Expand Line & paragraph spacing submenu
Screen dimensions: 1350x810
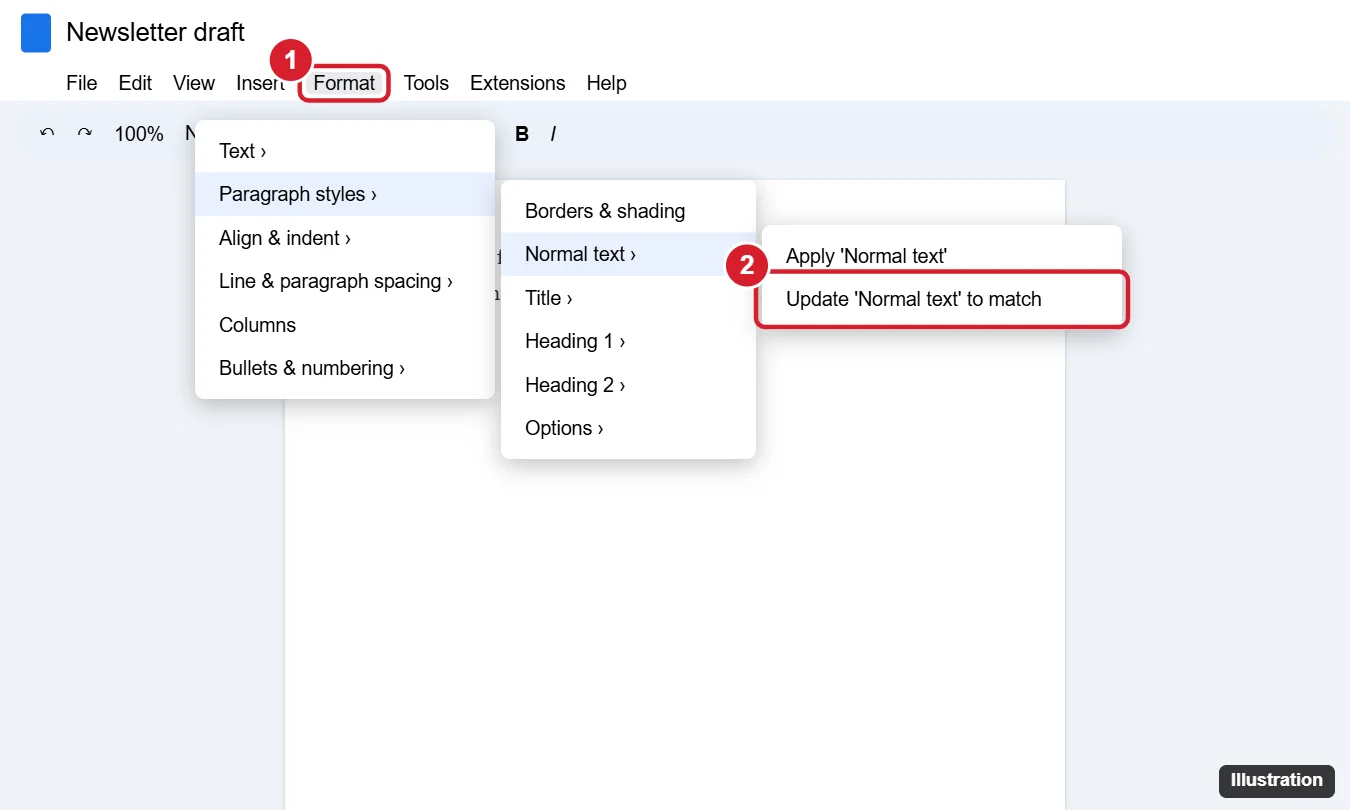[345, 281]
